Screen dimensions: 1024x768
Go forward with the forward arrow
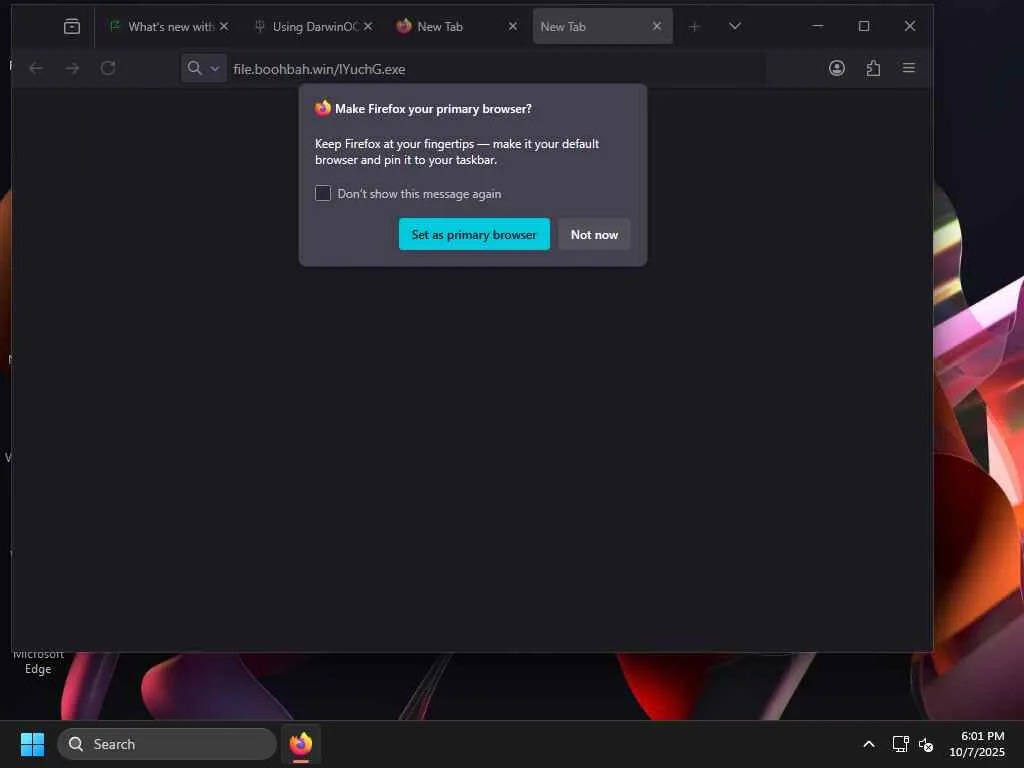(72, 68)
